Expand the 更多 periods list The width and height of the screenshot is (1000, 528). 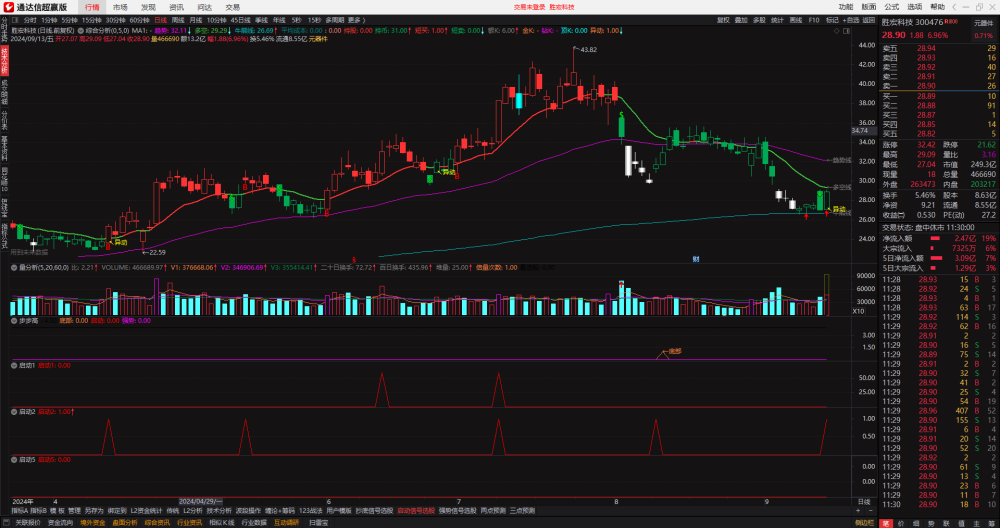pos(356,20)
